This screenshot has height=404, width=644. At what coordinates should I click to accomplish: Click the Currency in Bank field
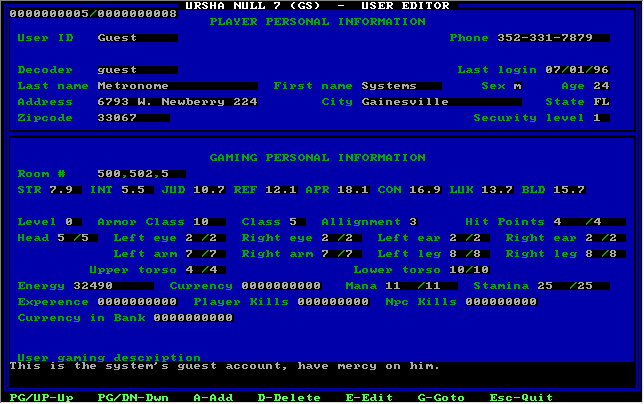point(193,318)
